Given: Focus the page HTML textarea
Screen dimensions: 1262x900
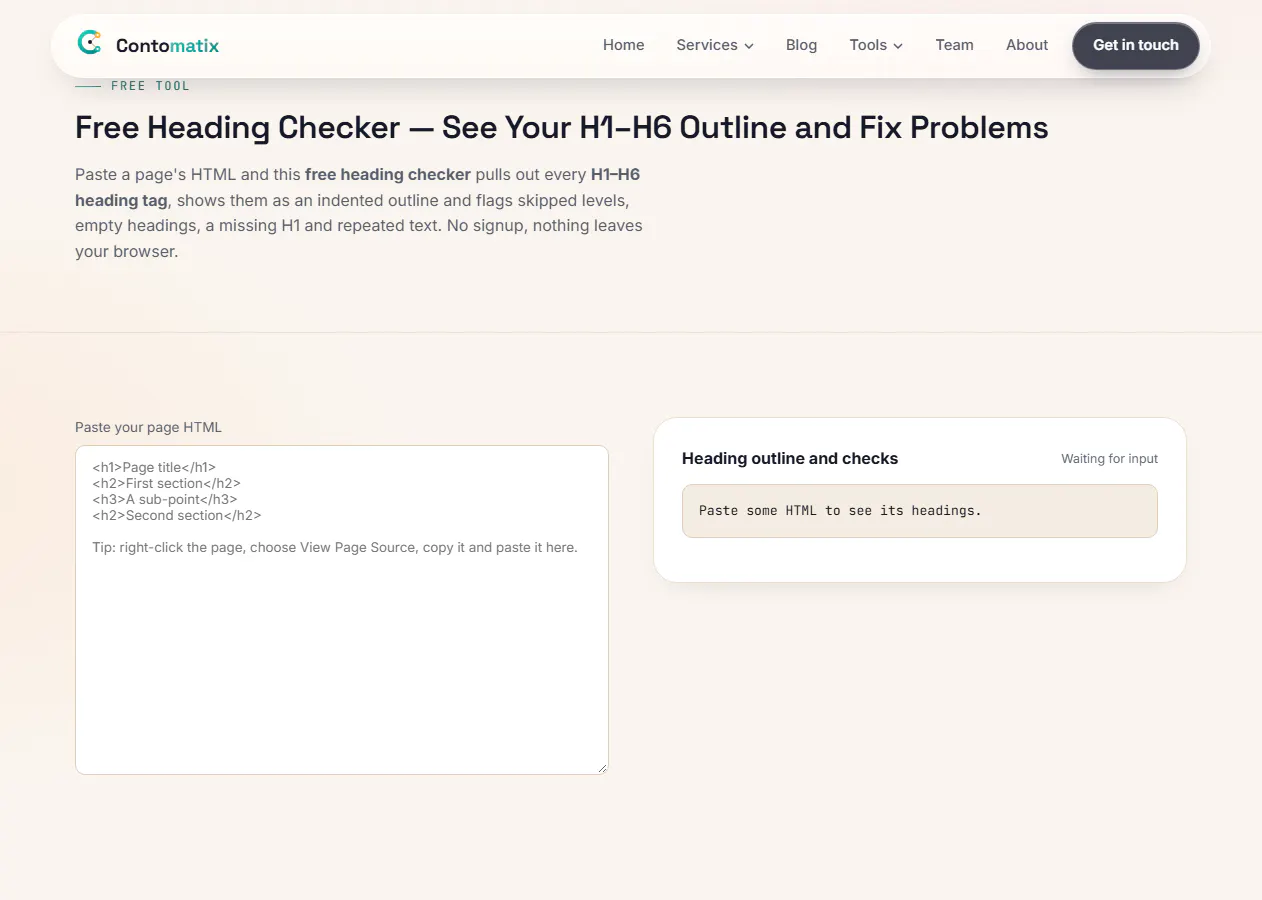Looking at the screenshot, I should pos(342,610).
